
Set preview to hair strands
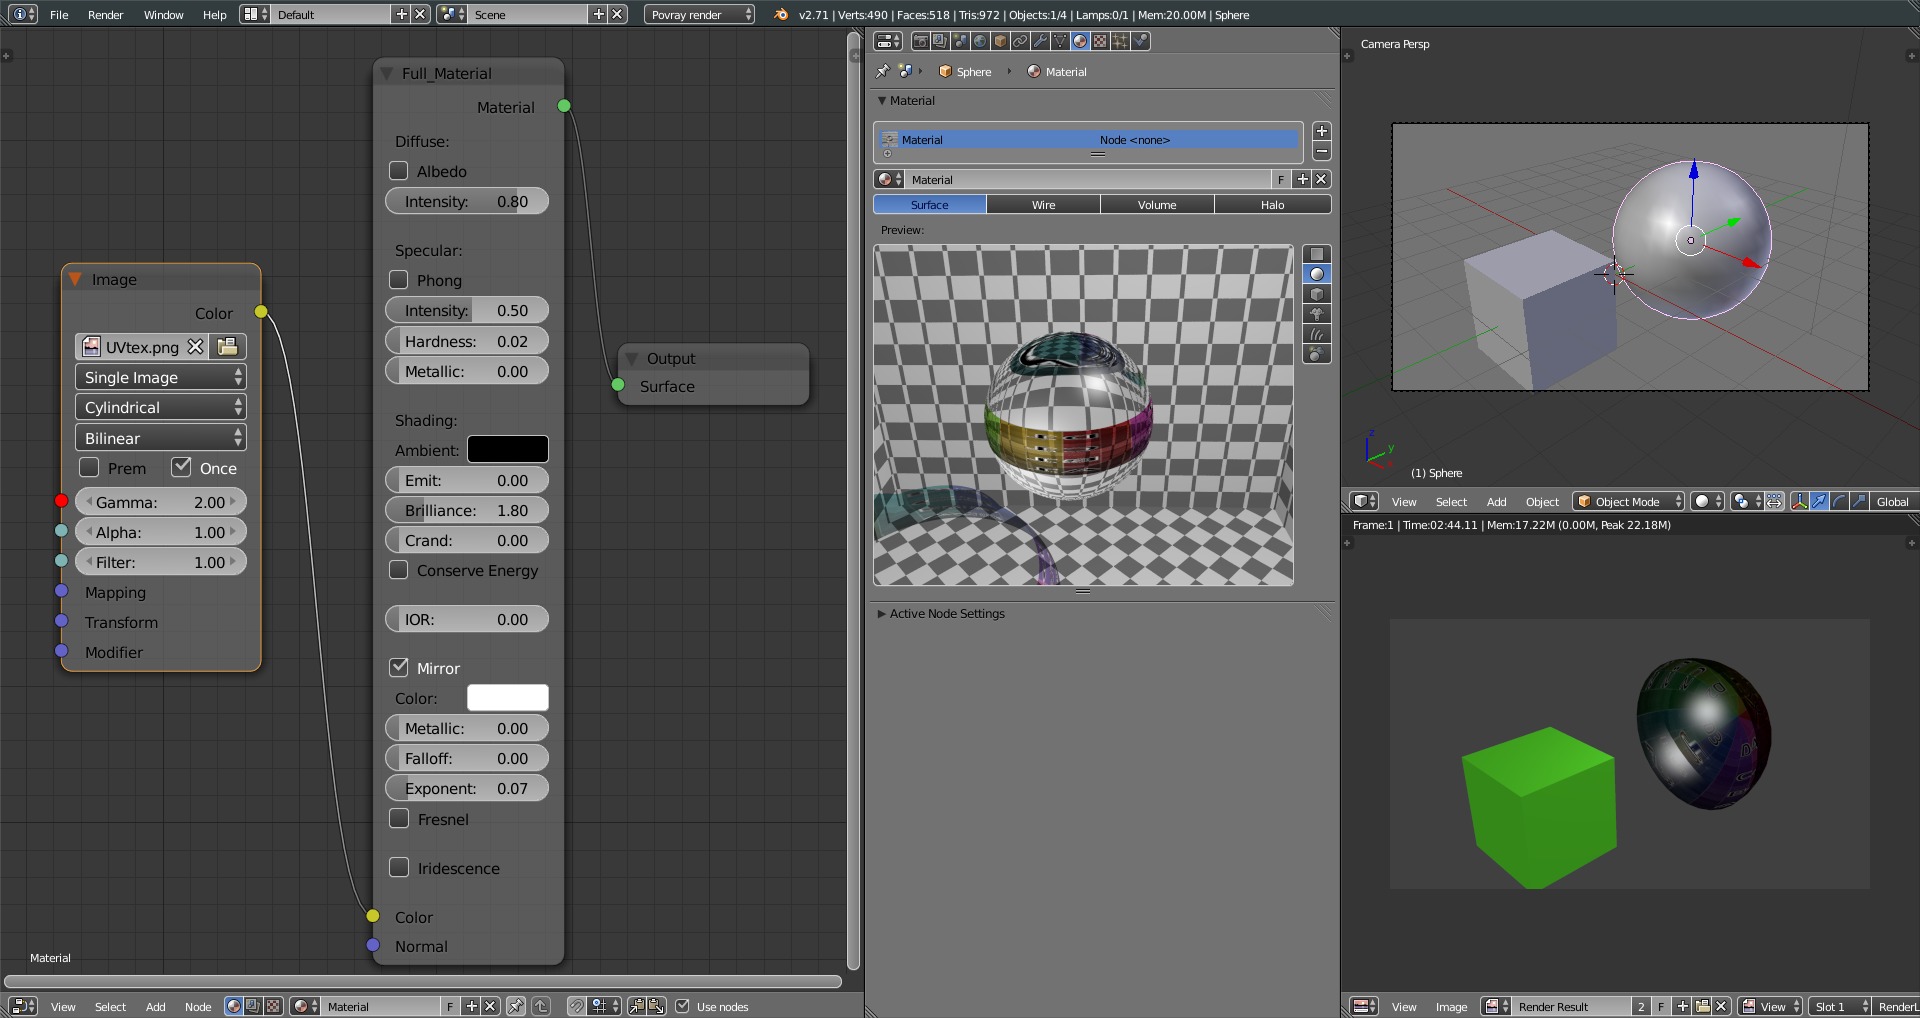coord(1316,334)
